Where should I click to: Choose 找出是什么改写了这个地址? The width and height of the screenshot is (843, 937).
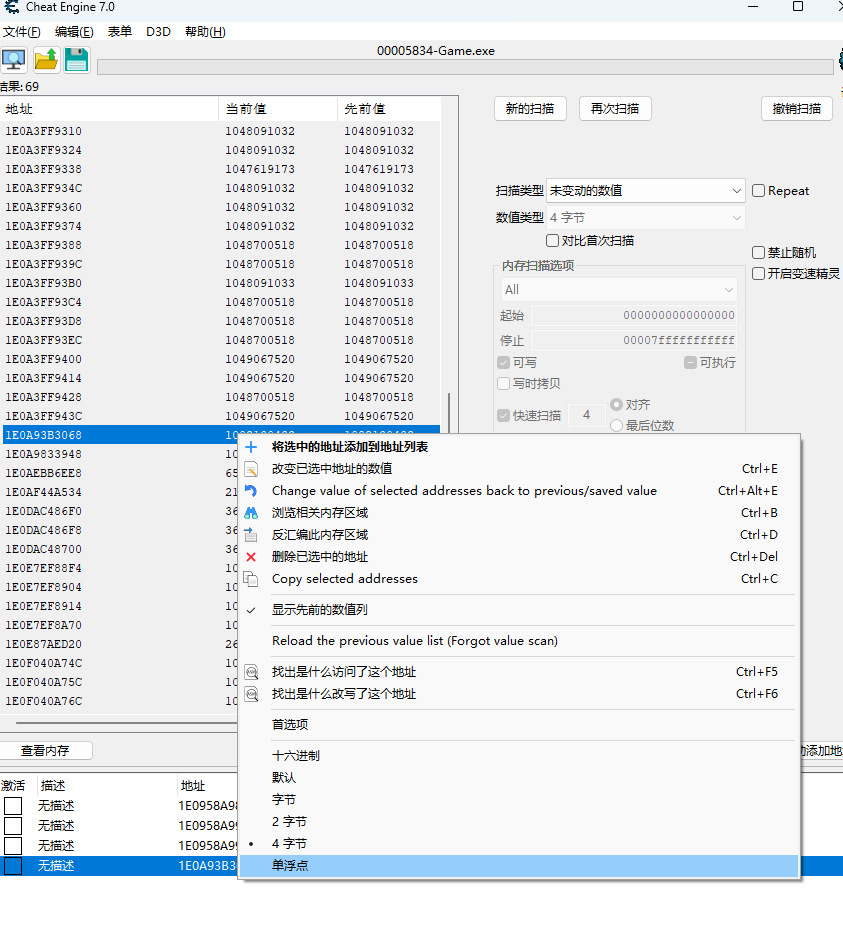click(519, 694)
